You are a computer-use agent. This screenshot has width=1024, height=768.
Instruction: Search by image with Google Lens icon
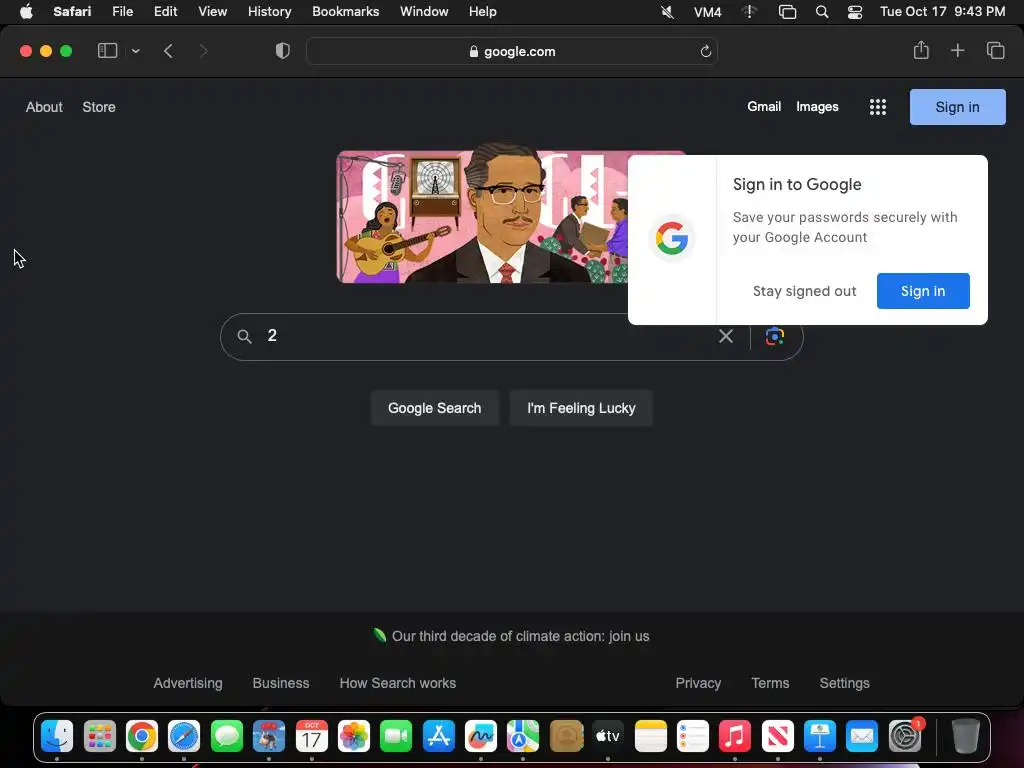point(775,336)
